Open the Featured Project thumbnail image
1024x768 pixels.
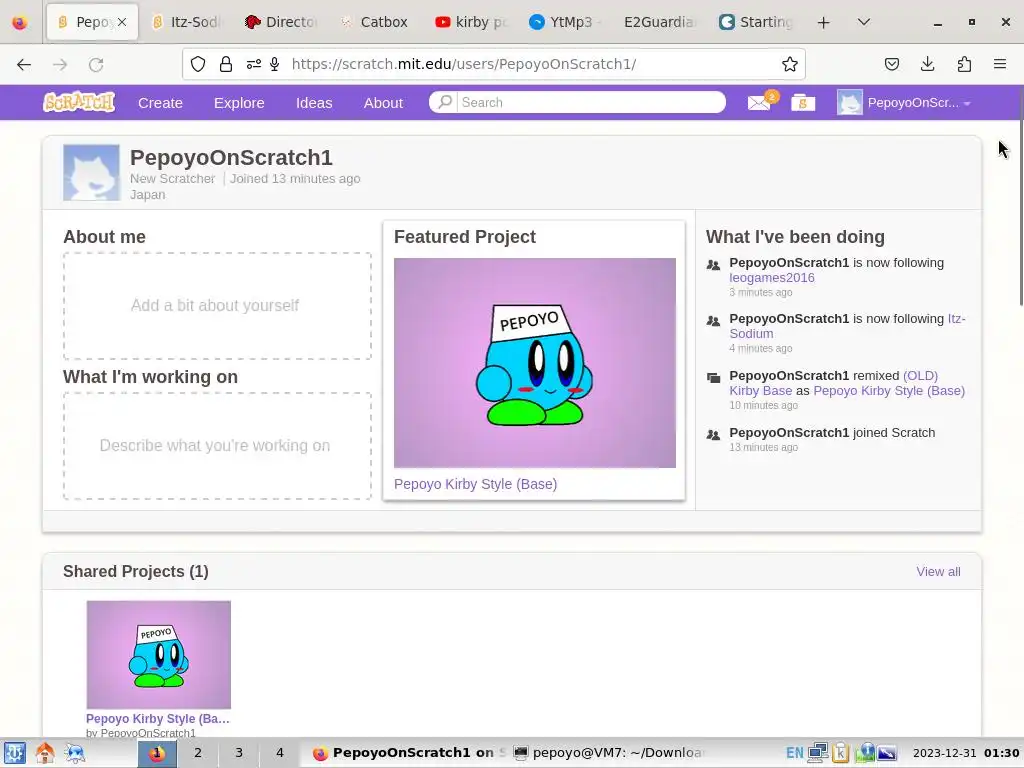click(535, 362)
